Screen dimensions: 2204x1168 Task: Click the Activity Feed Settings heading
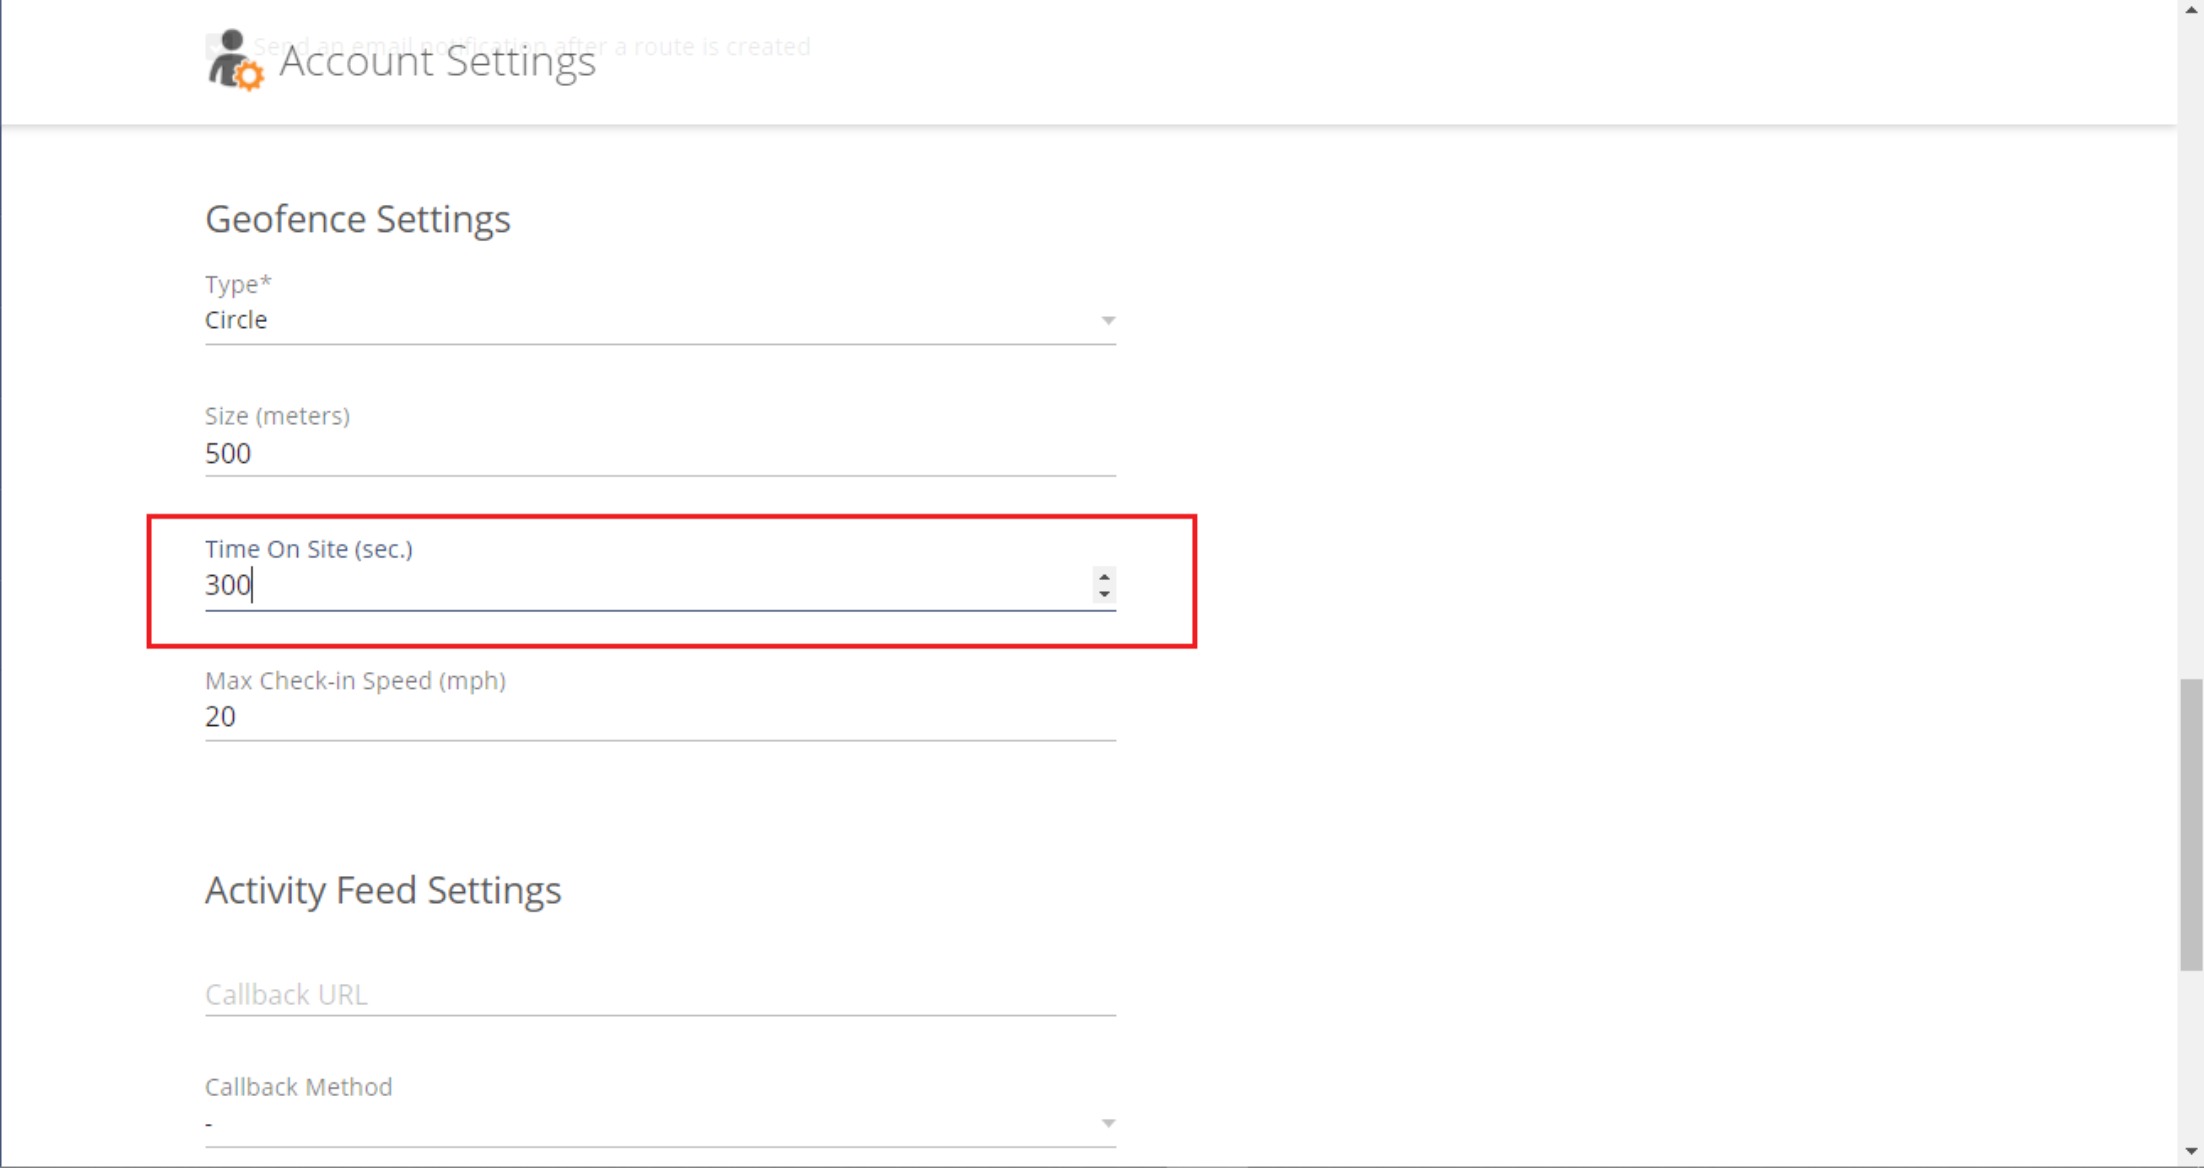coord(383,890)
